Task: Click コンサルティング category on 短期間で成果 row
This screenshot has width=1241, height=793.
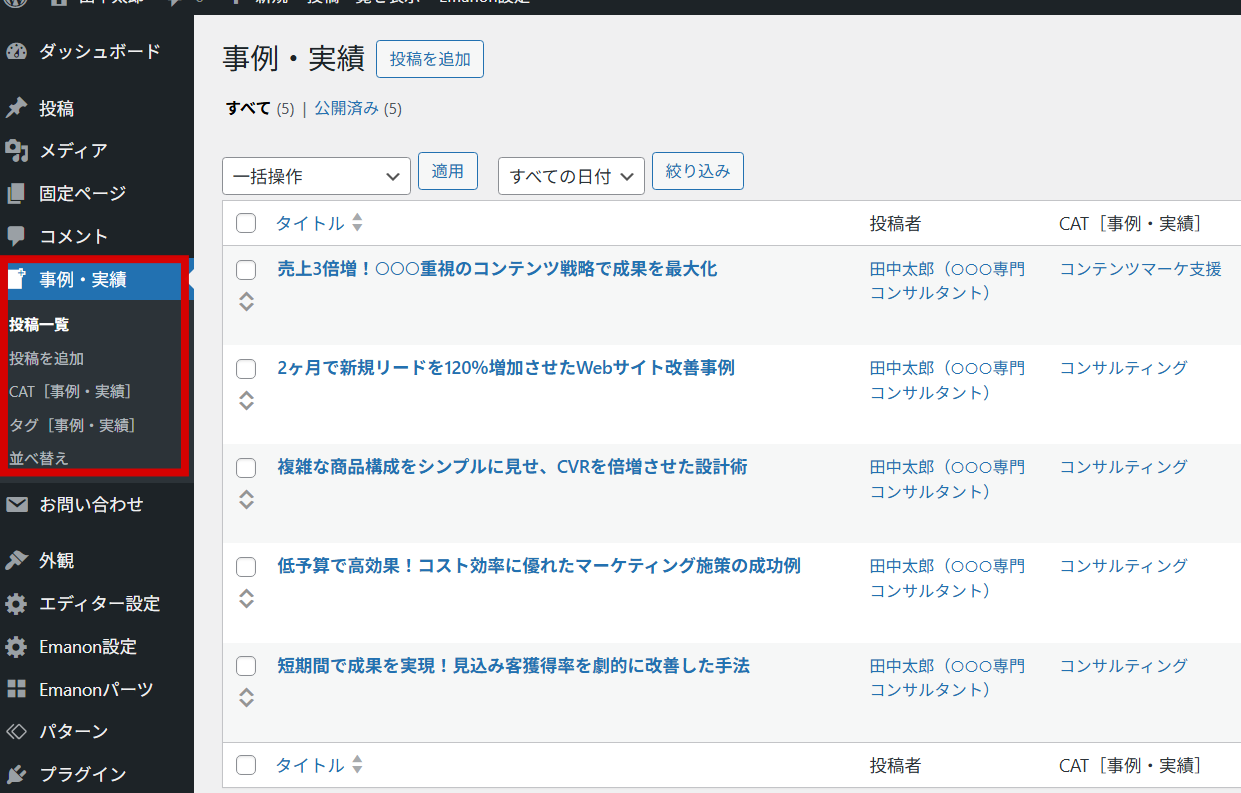Action: pyautogui.click(x=1124, y=666)
